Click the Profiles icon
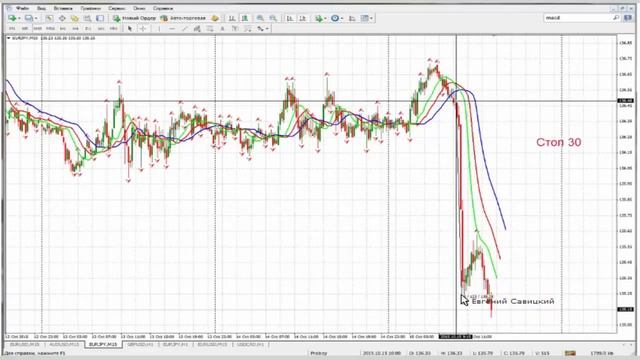 click(x=29, y=18)
